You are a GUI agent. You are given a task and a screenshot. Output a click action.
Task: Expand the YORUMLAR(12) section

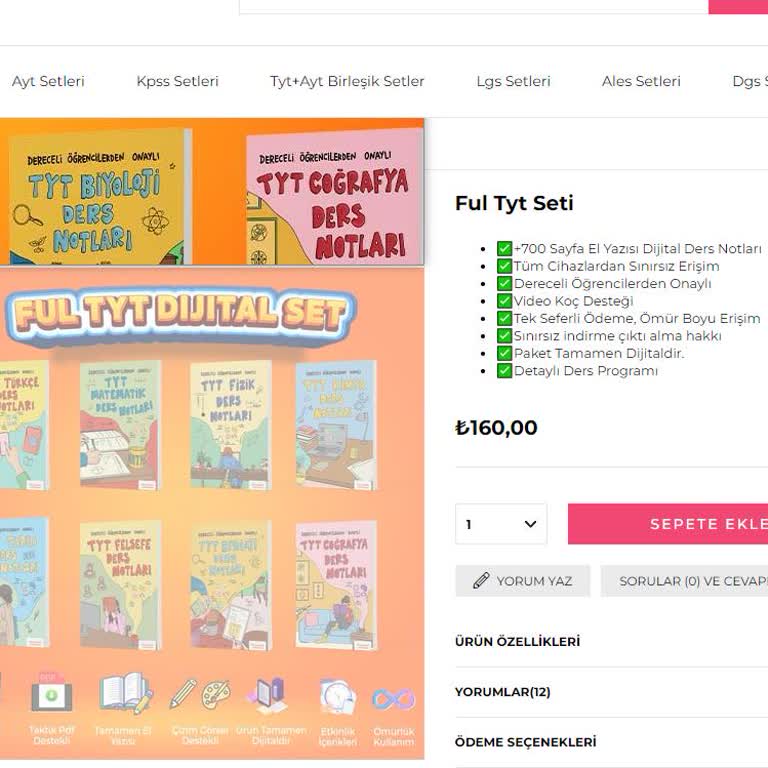pos(611,692)
